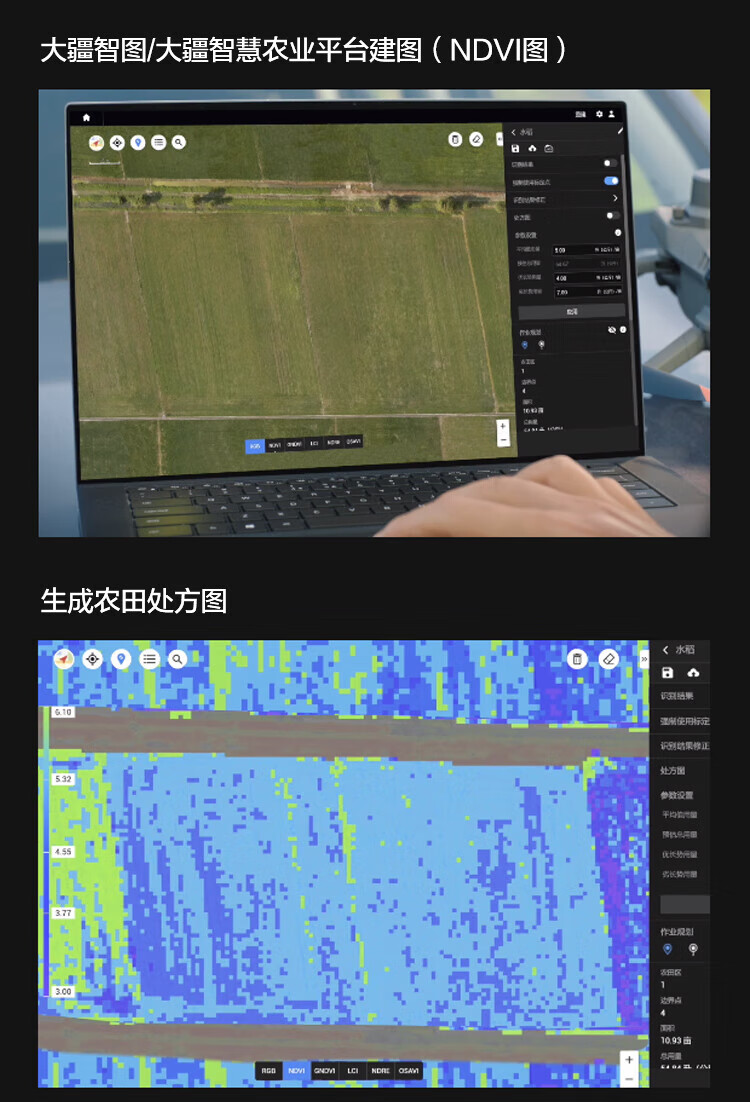Click the trash can icon on the blue NDVI map
This screenshot has width=750, height=1102.
[x=576, y=658]
